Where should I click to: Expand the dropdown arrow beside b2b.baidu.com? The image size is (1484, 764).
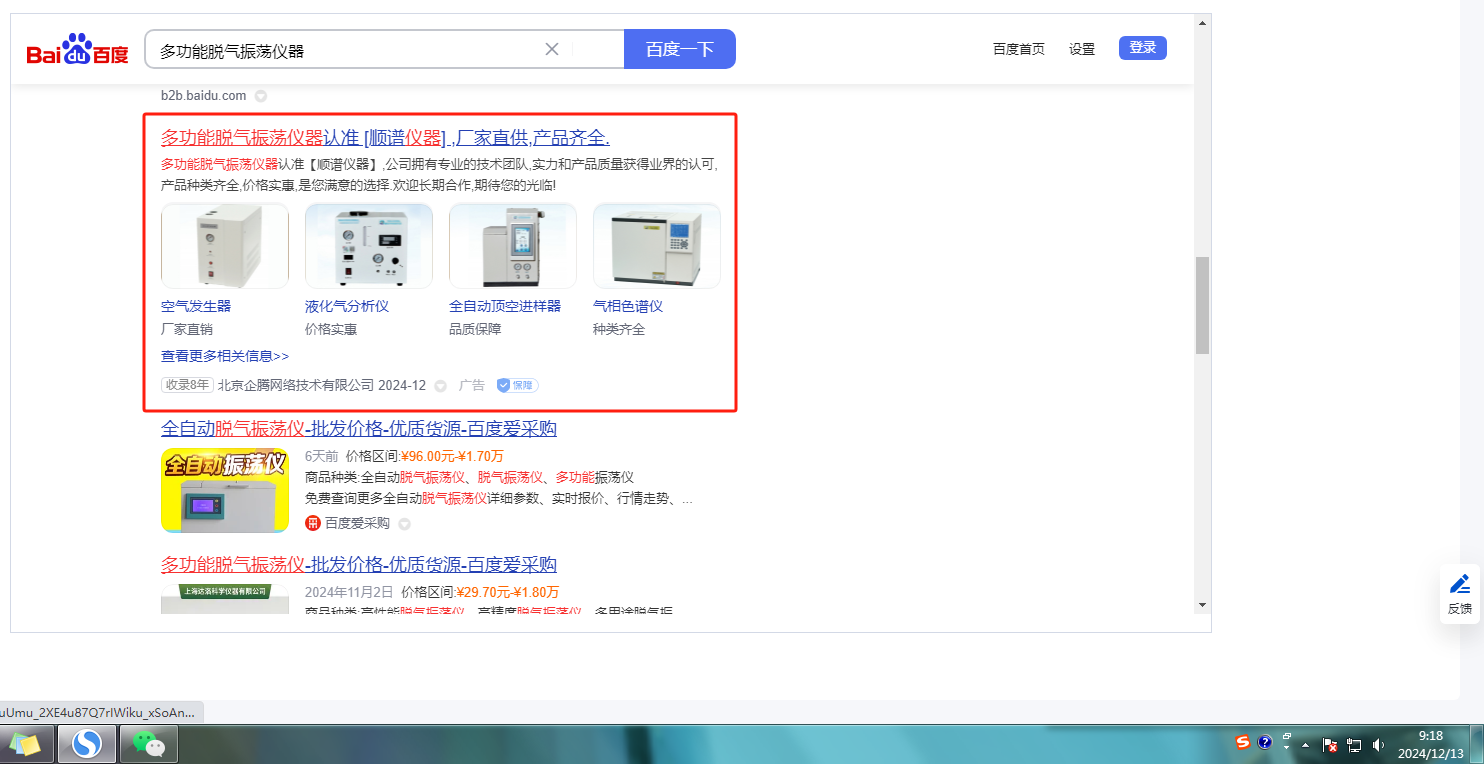260,96
